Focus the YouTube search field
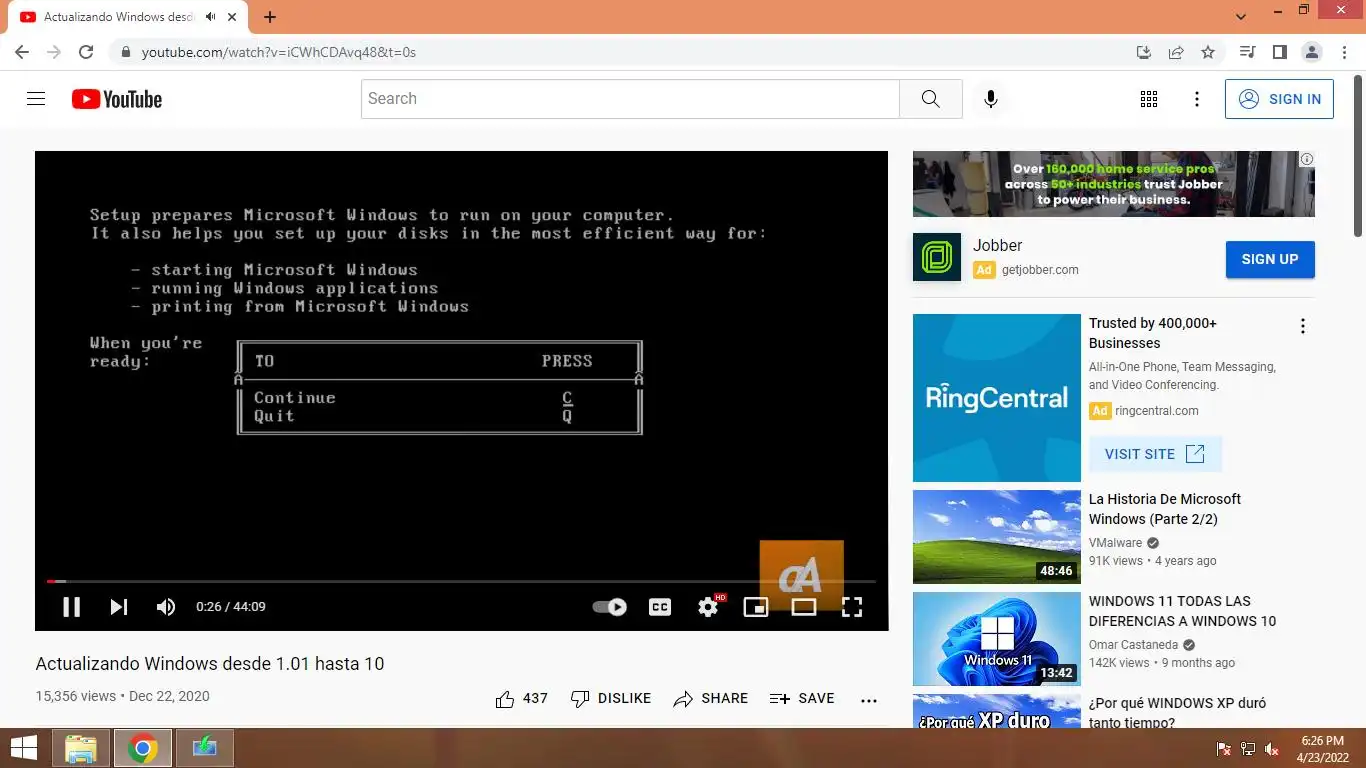The image size is (1366, 768). pyautogui.click(x=630, y=99)
